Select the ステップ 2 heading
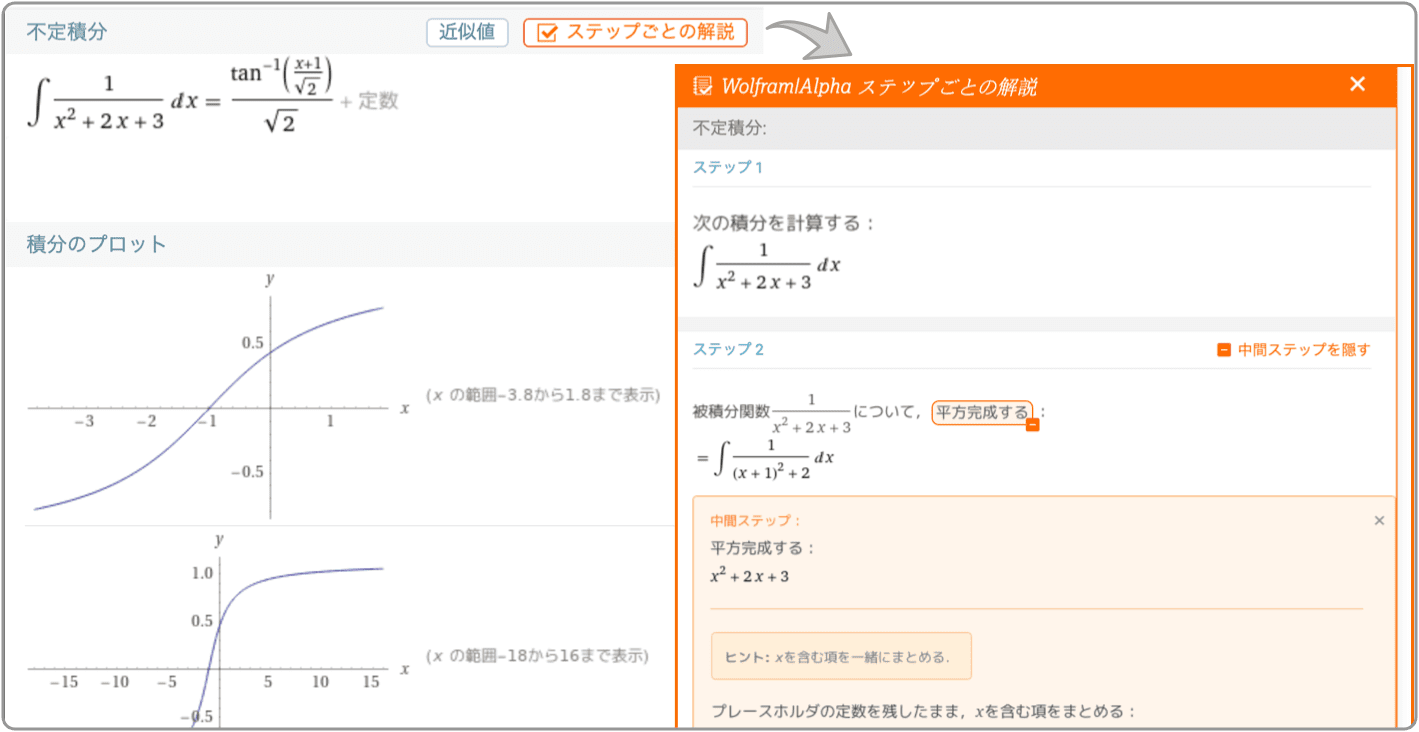The height and width of the screenshot is (732, 1419). 728,349
